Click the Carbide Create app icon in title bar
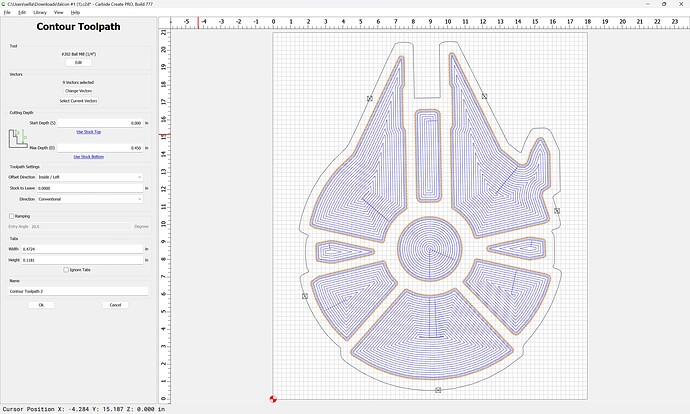690x414 pixels. [x=5, y=4]
